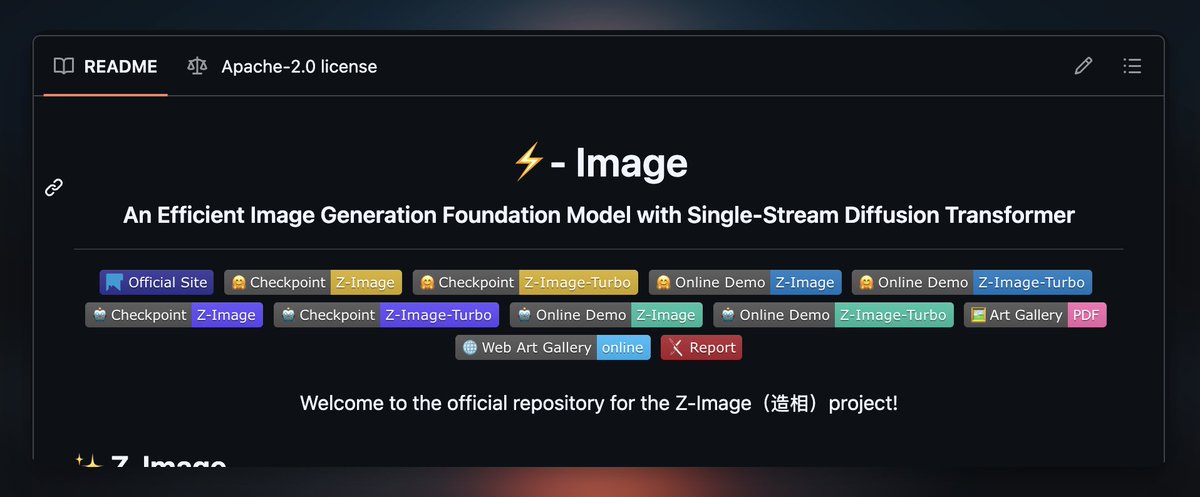The width and height of the screenshot is (1200, 497).
Task: Open the yellow Checkpoint Z-Image badge
Action: click(x=313, y=282)
